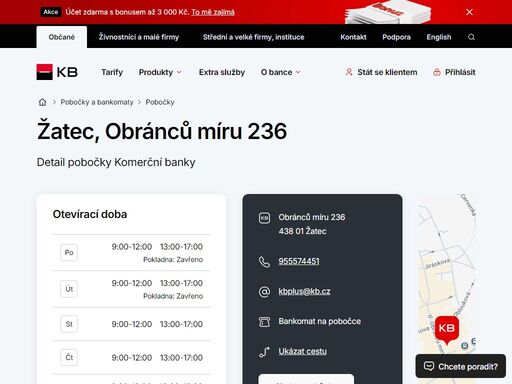Image resolution: width=512 pixels, height=384 pixels.
Task: Click the KB logo
Action: pyautogui.click(x=57, y=72)
